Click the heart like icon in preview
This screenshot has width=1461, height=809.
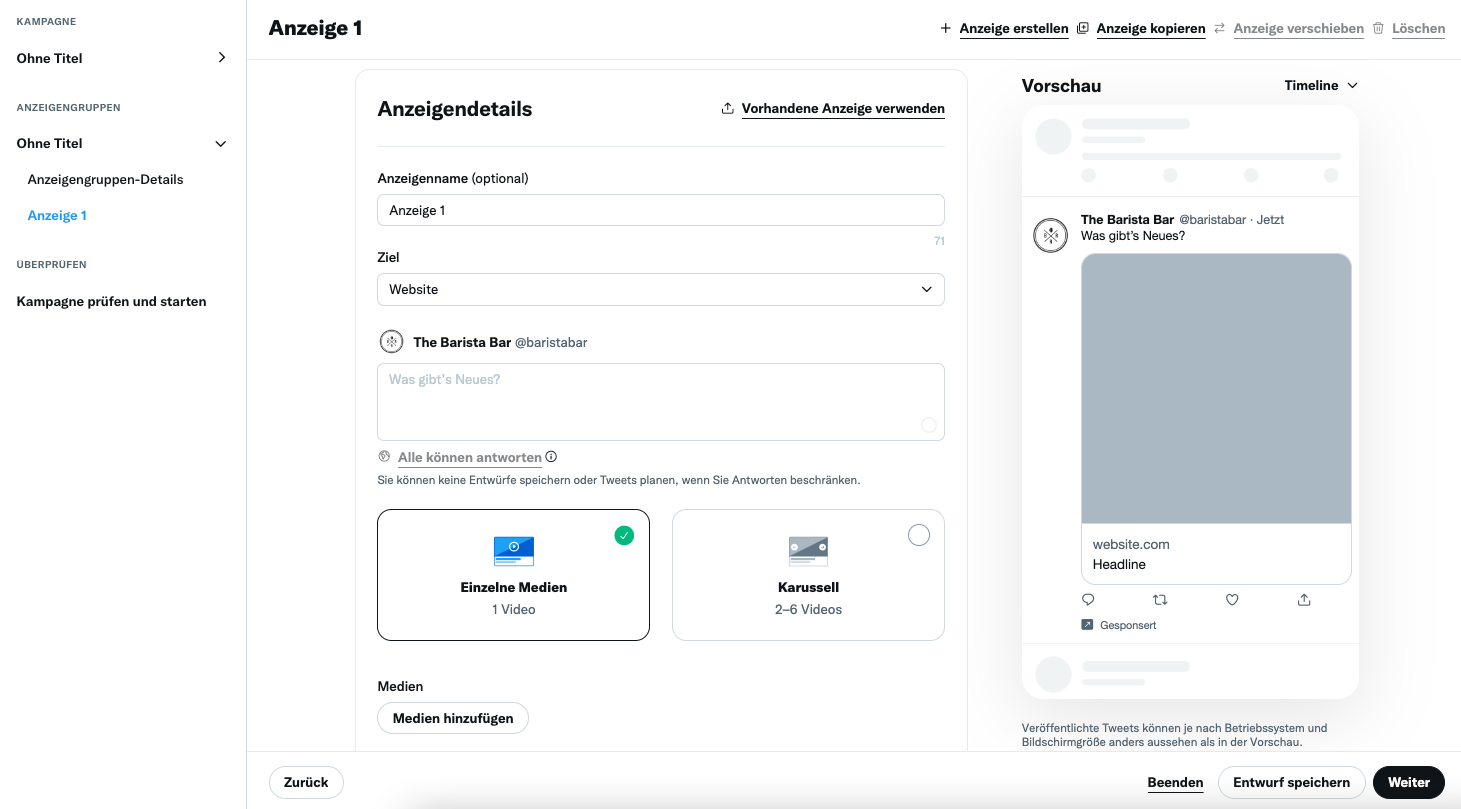[1232, 600]
